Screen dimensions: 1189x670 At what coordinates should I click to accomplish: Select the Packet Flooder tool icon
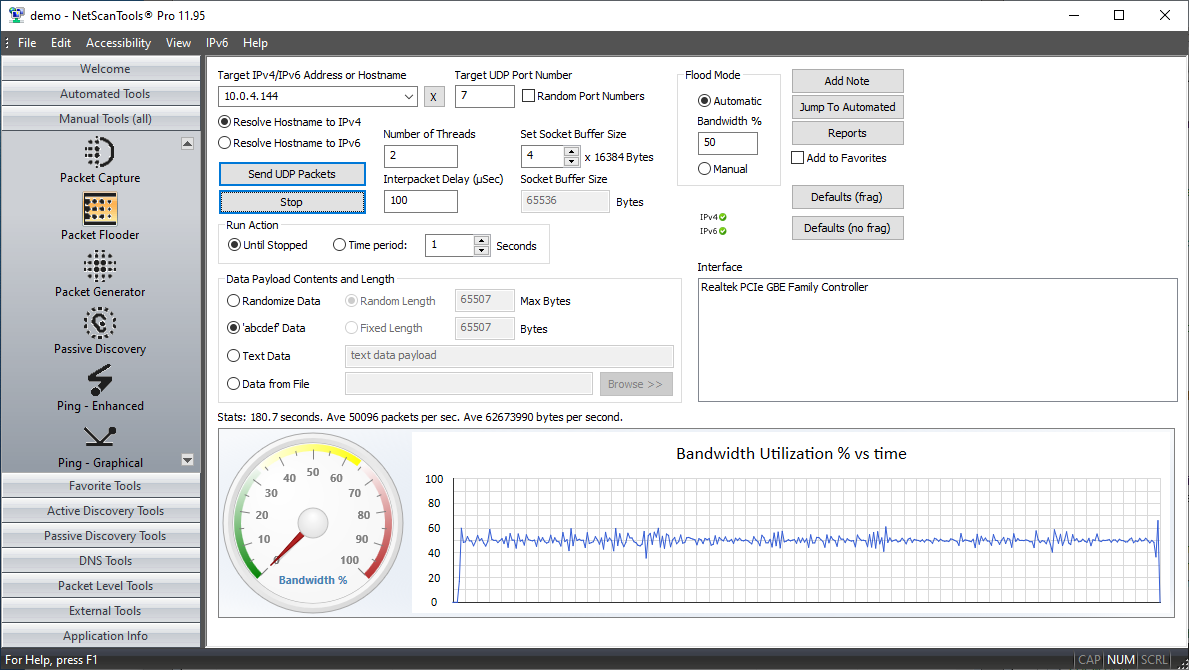[x=100, y=210]
